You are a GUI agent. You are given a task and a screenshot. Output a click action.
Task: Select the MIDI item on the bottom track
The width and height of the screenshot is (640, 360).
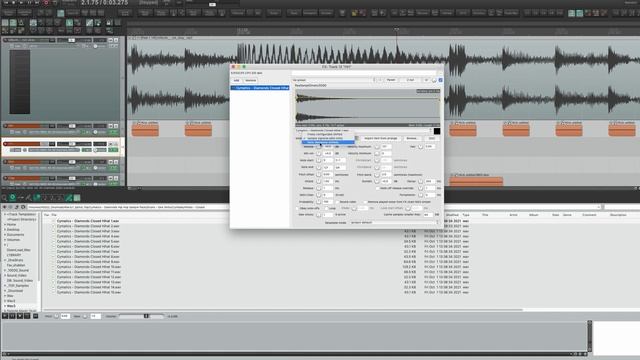476,181
